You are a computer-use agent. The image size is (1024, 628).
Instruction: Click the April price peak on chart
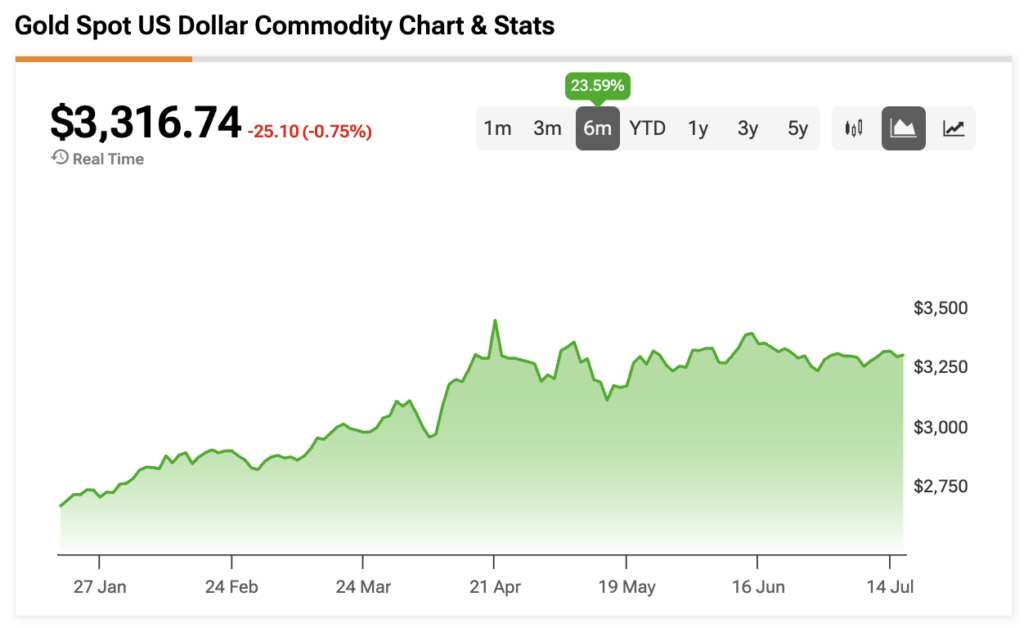(495, 321)
